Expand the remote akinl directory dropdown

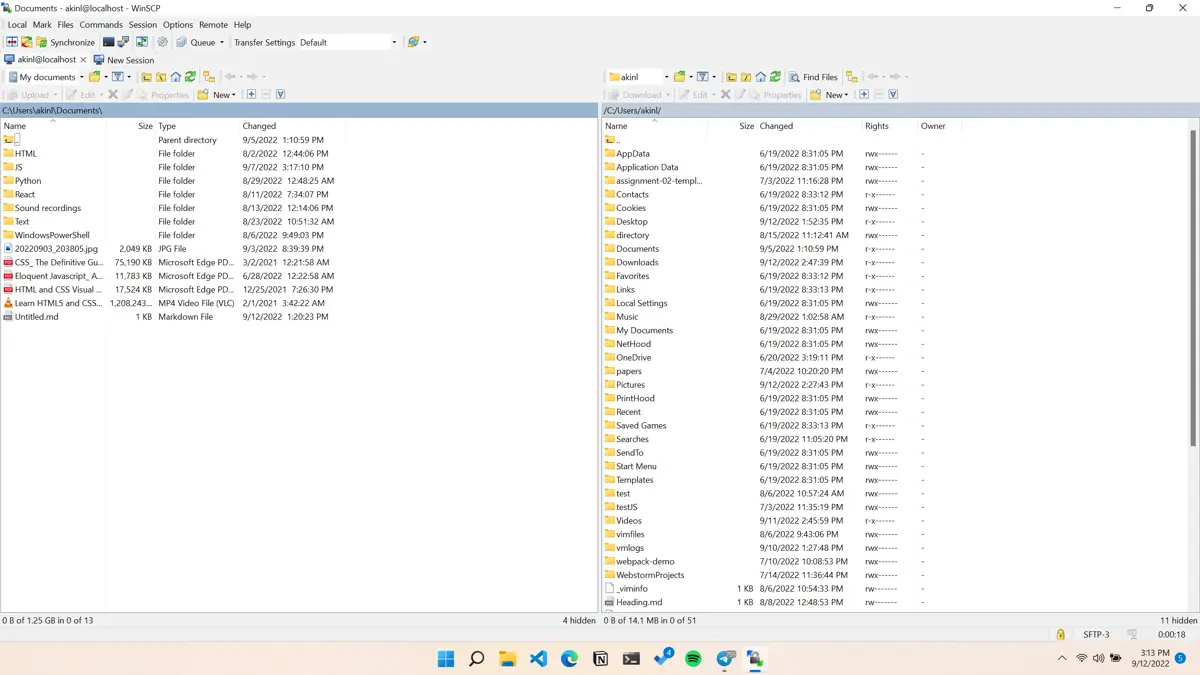point(666,77)
